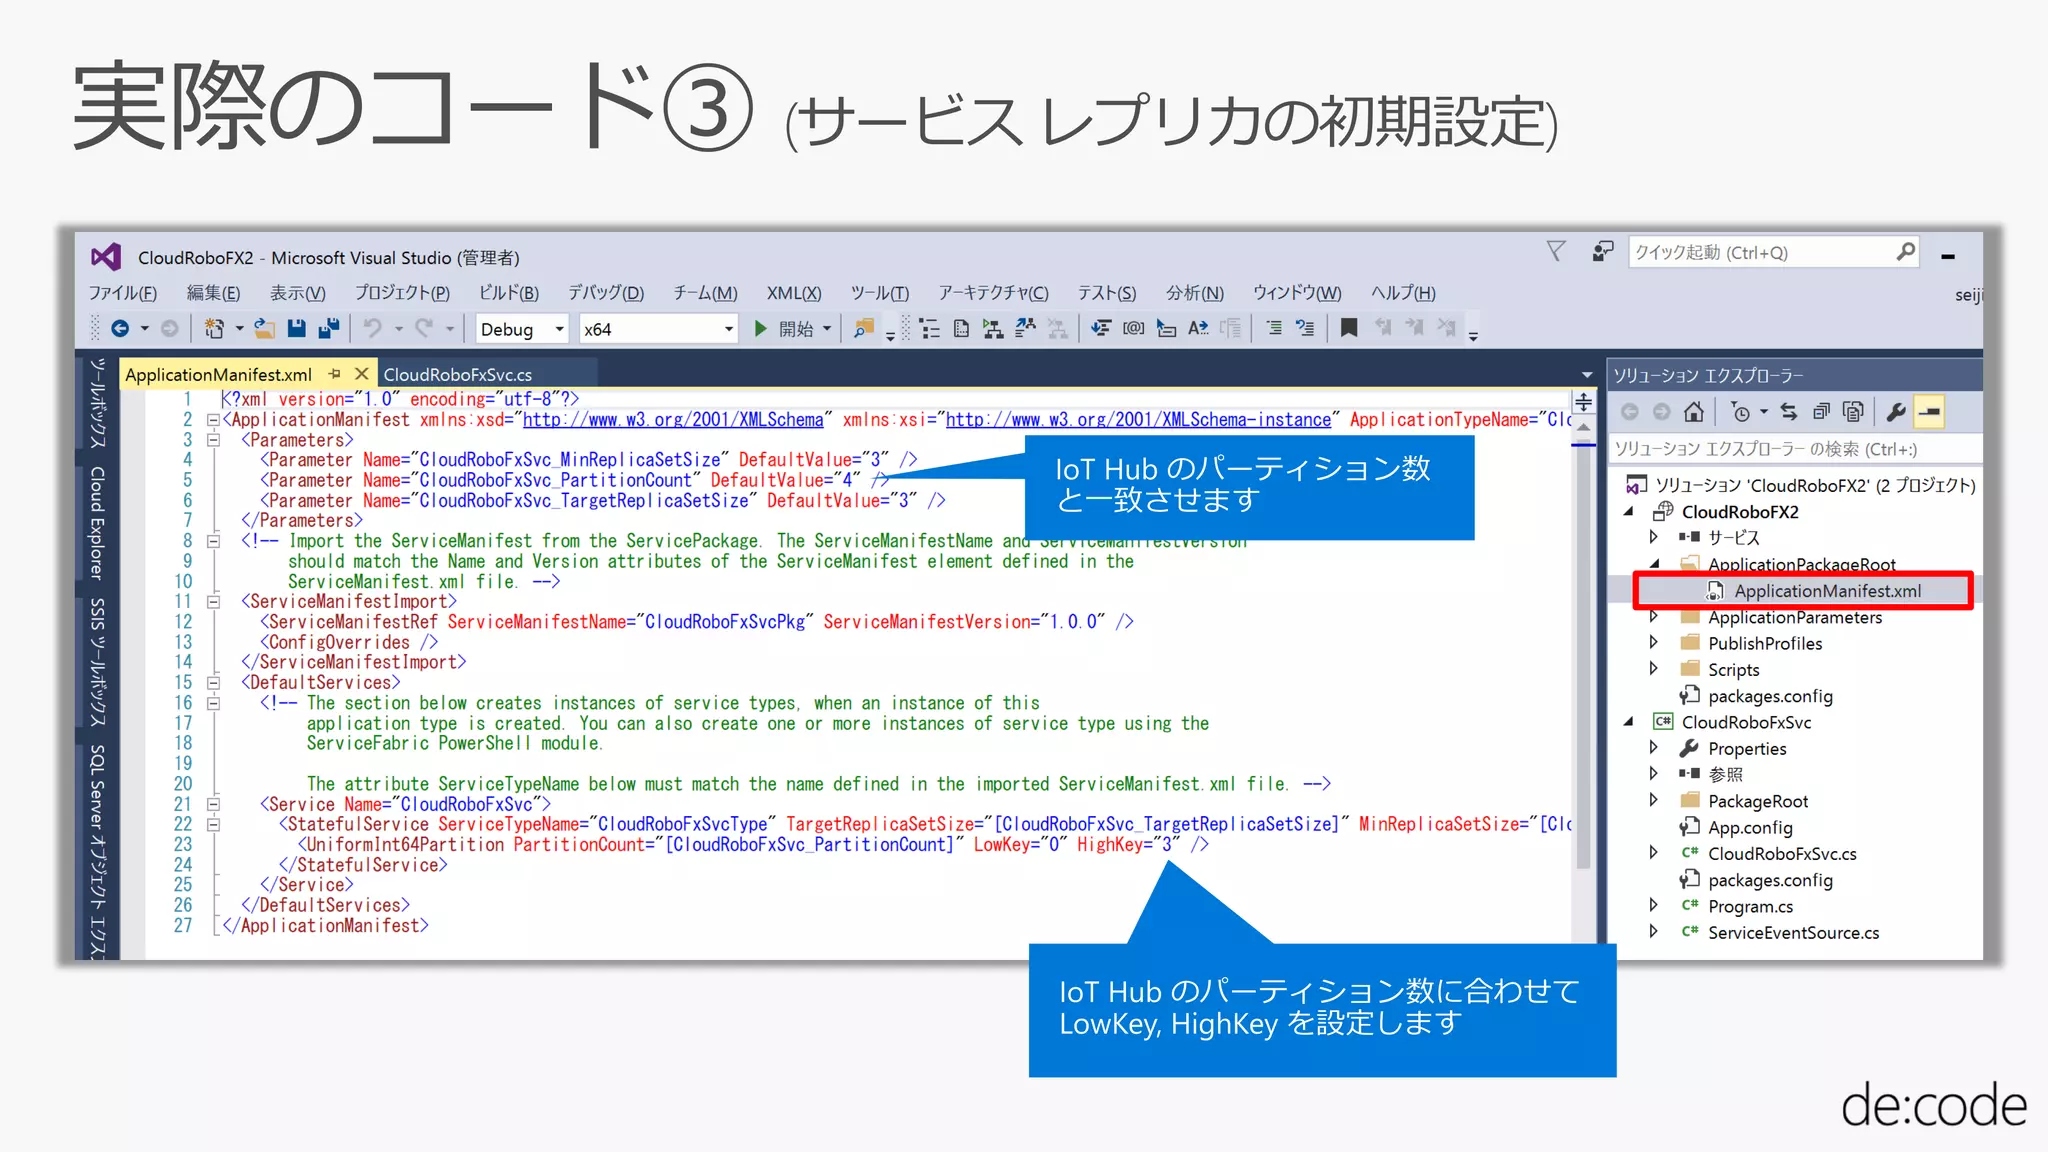Screen dimensions: 2048x1152
Task: Click the Visual Studio logo icon
Action: (106, 257)
